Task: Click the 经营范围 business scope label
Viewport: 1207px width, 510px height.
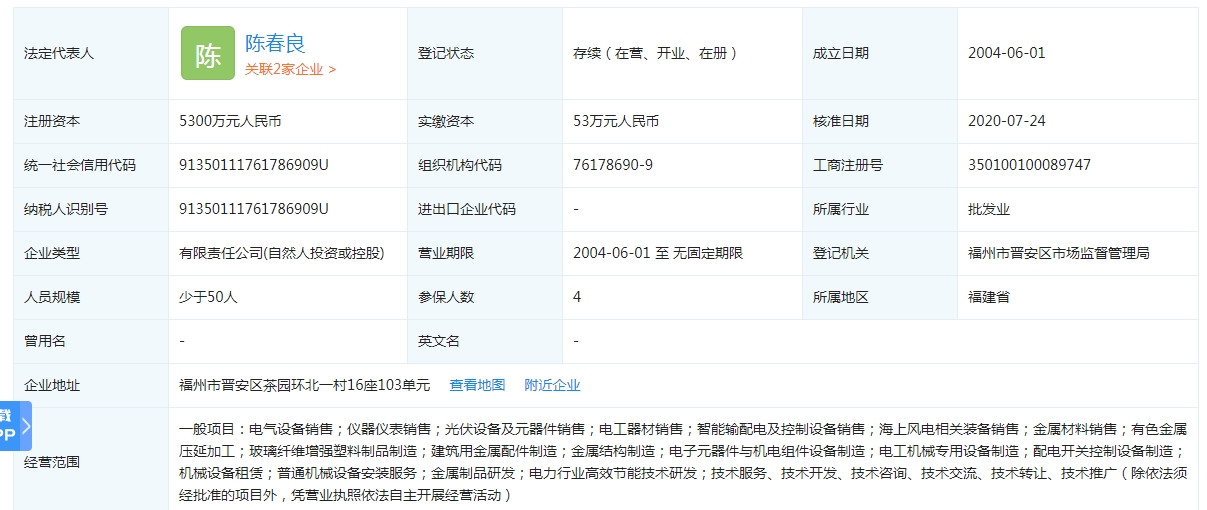Action: [x=52, y=462]
